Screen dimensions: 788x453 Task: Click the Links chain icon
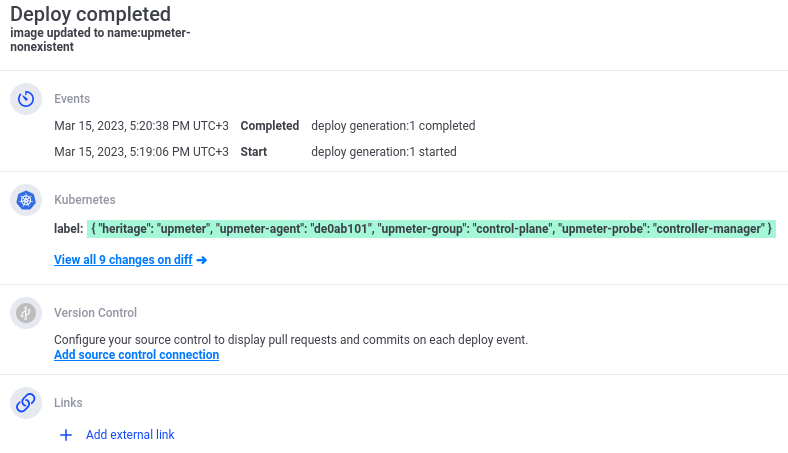tap(26, 403)
